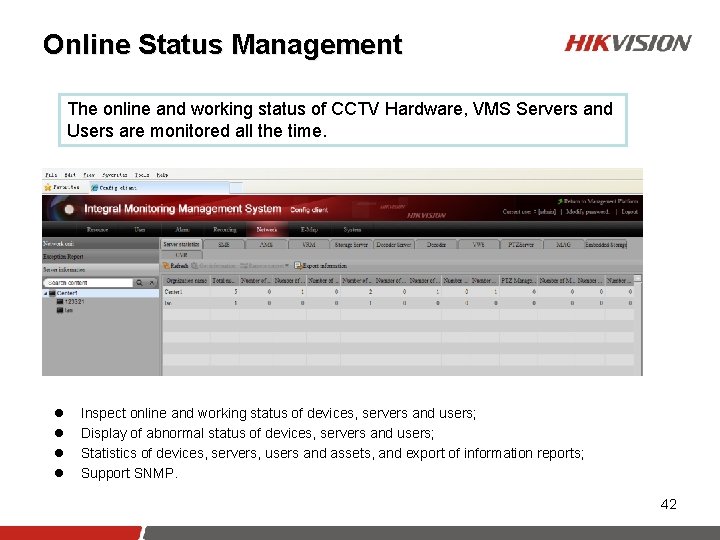Click the table's vertical scrollbar top button

click(x=638, y=279)
